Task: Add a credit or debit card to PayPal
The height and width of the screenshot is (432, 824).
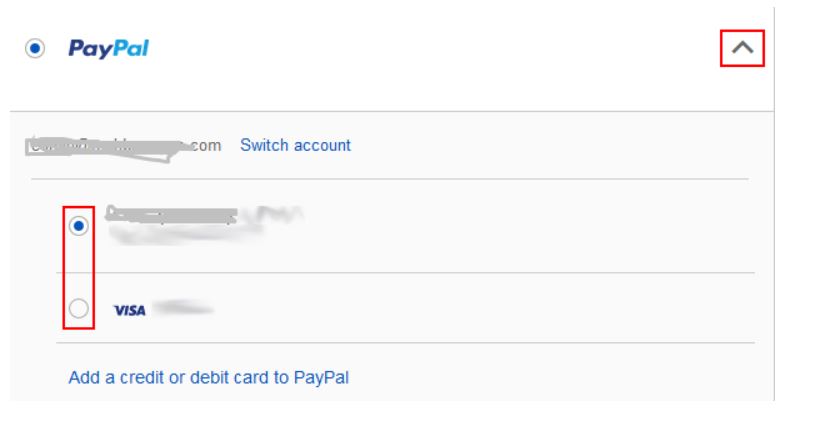Action: (208, 378)
